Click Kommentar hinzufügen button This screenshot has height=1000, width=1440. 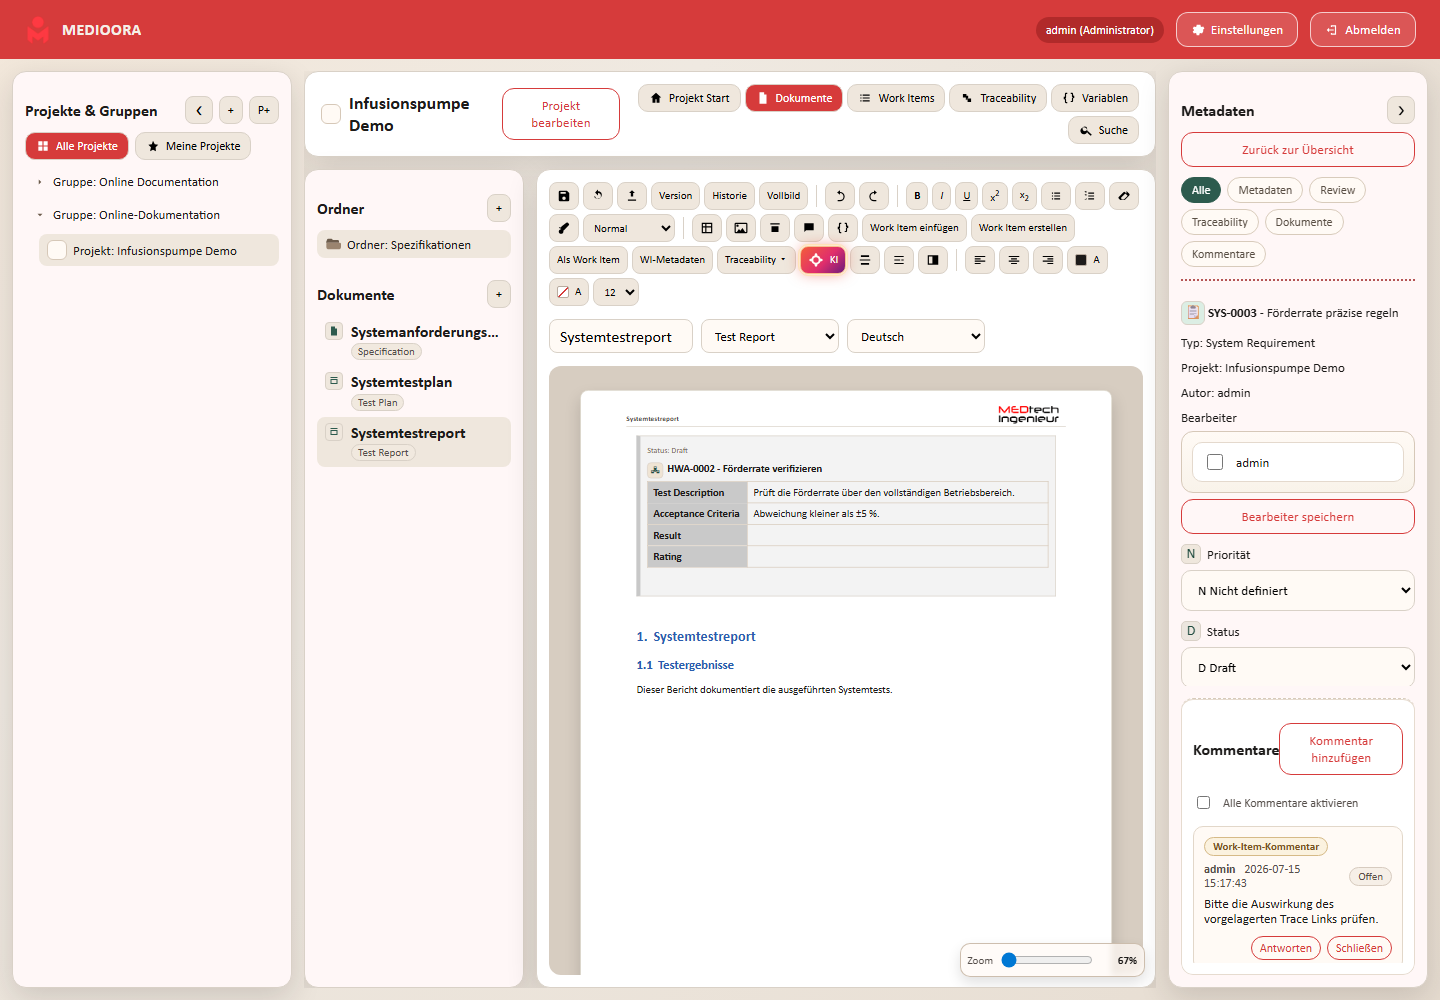coord(1341,749)
